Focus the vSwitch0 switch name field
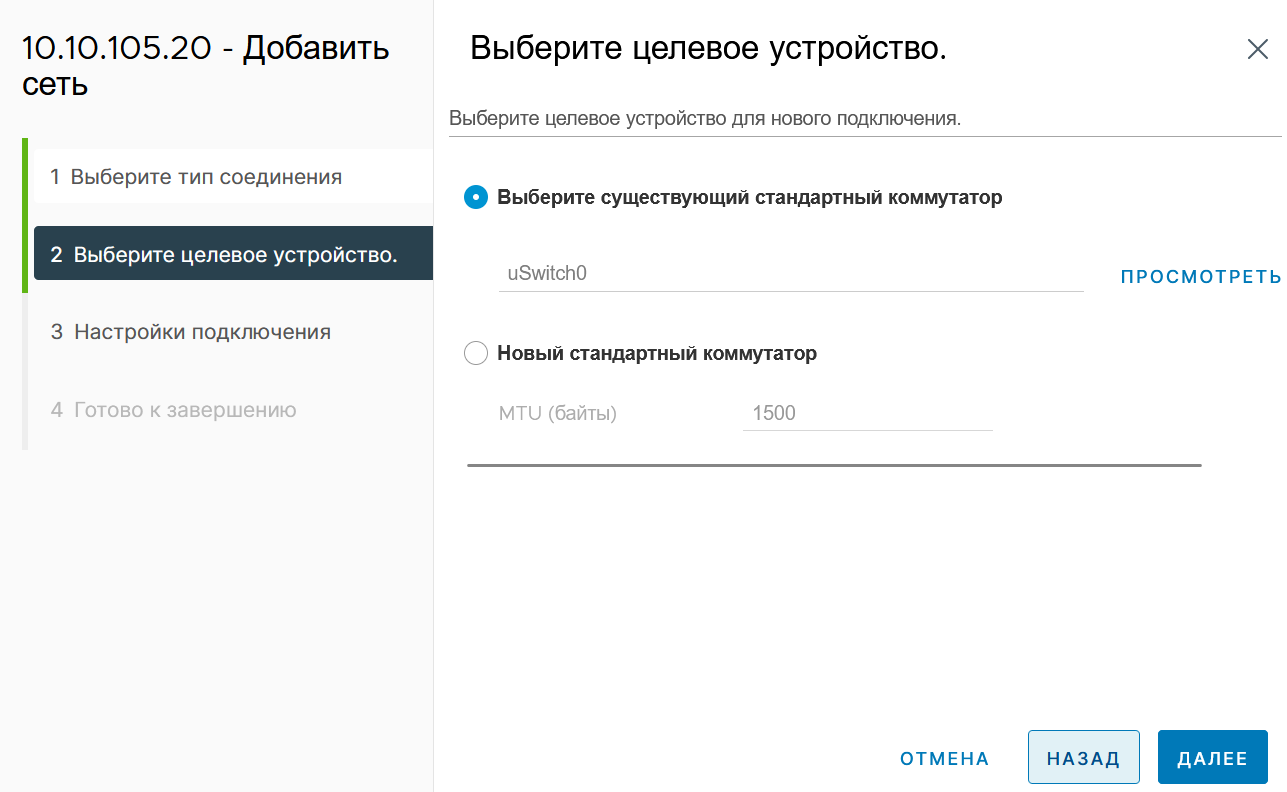This screenshot has height=792, width=1287. (791, 273)
